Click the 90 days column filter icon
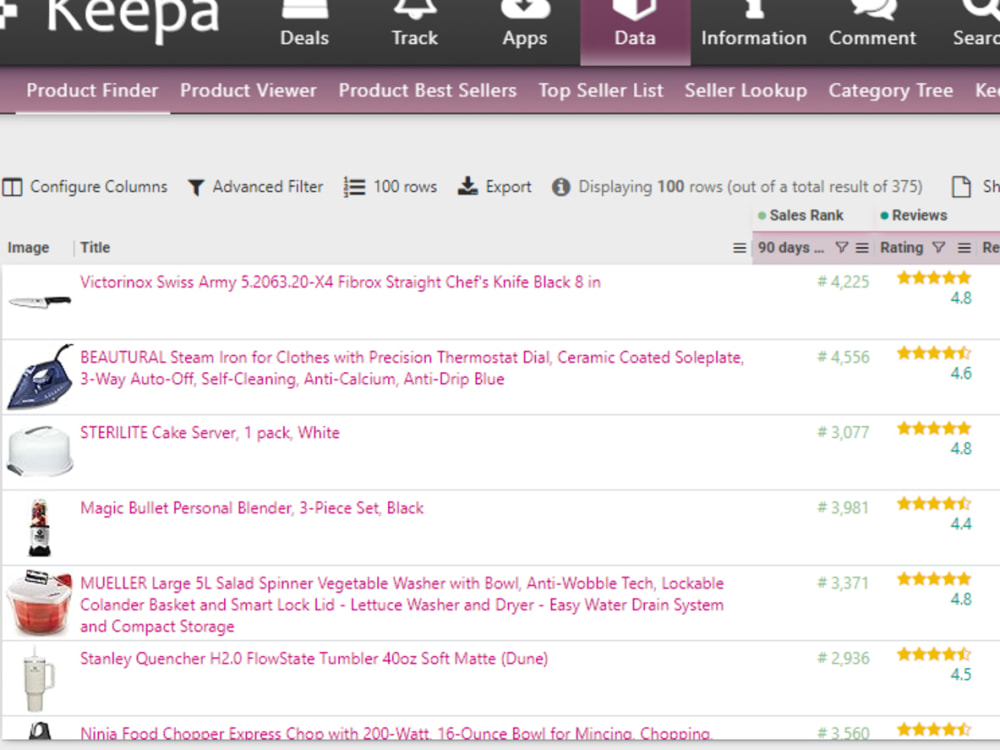 click(842, 247)
